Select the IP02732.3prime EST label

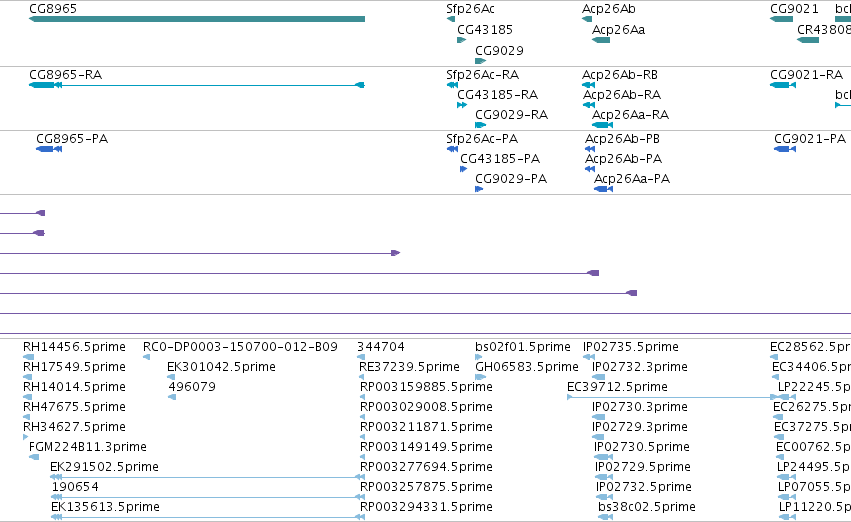tap(640, 367)
